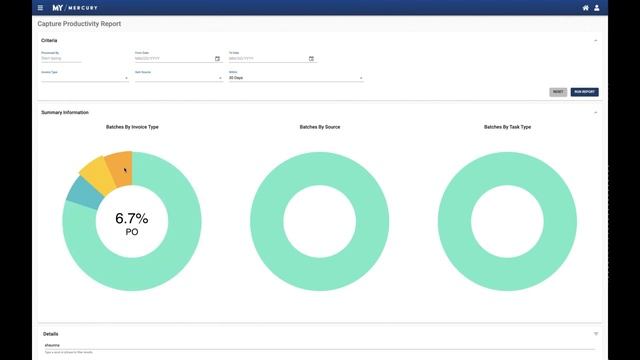Collapse the Criteria section
640x360 pixels.
coord(596,40)
